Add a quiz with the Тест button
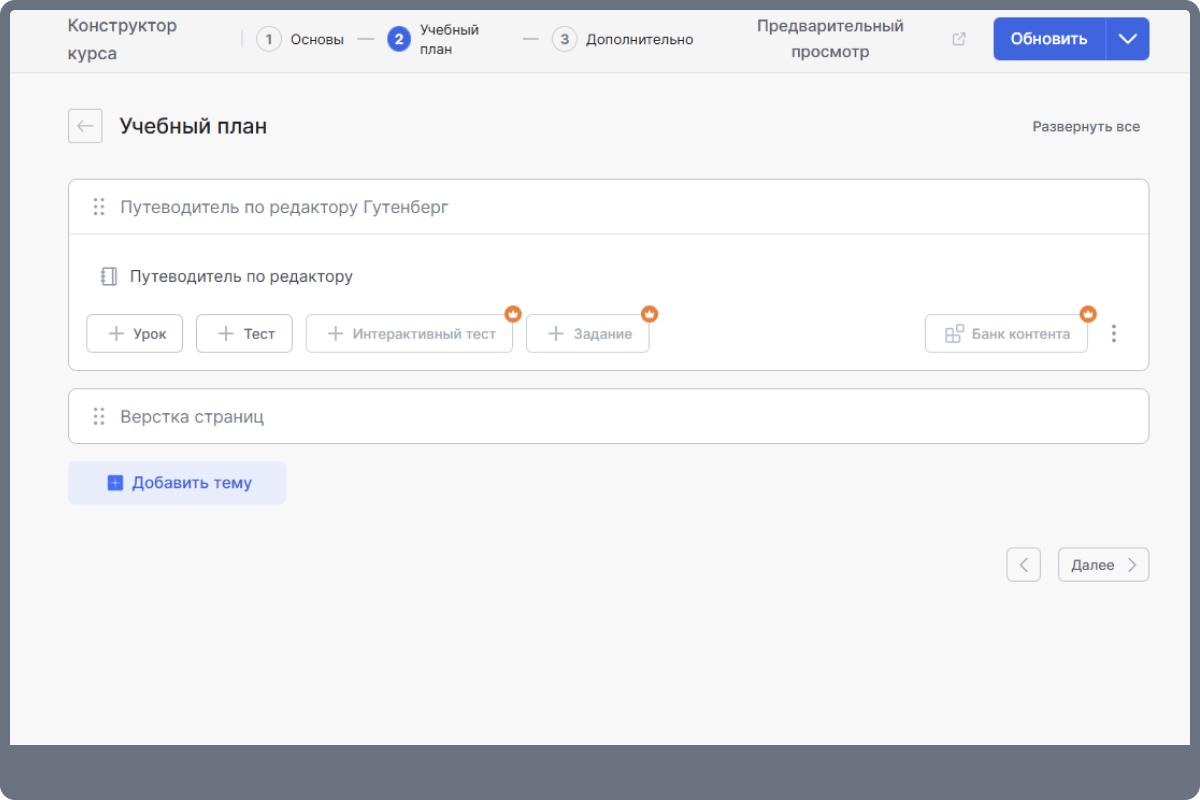 244,334
